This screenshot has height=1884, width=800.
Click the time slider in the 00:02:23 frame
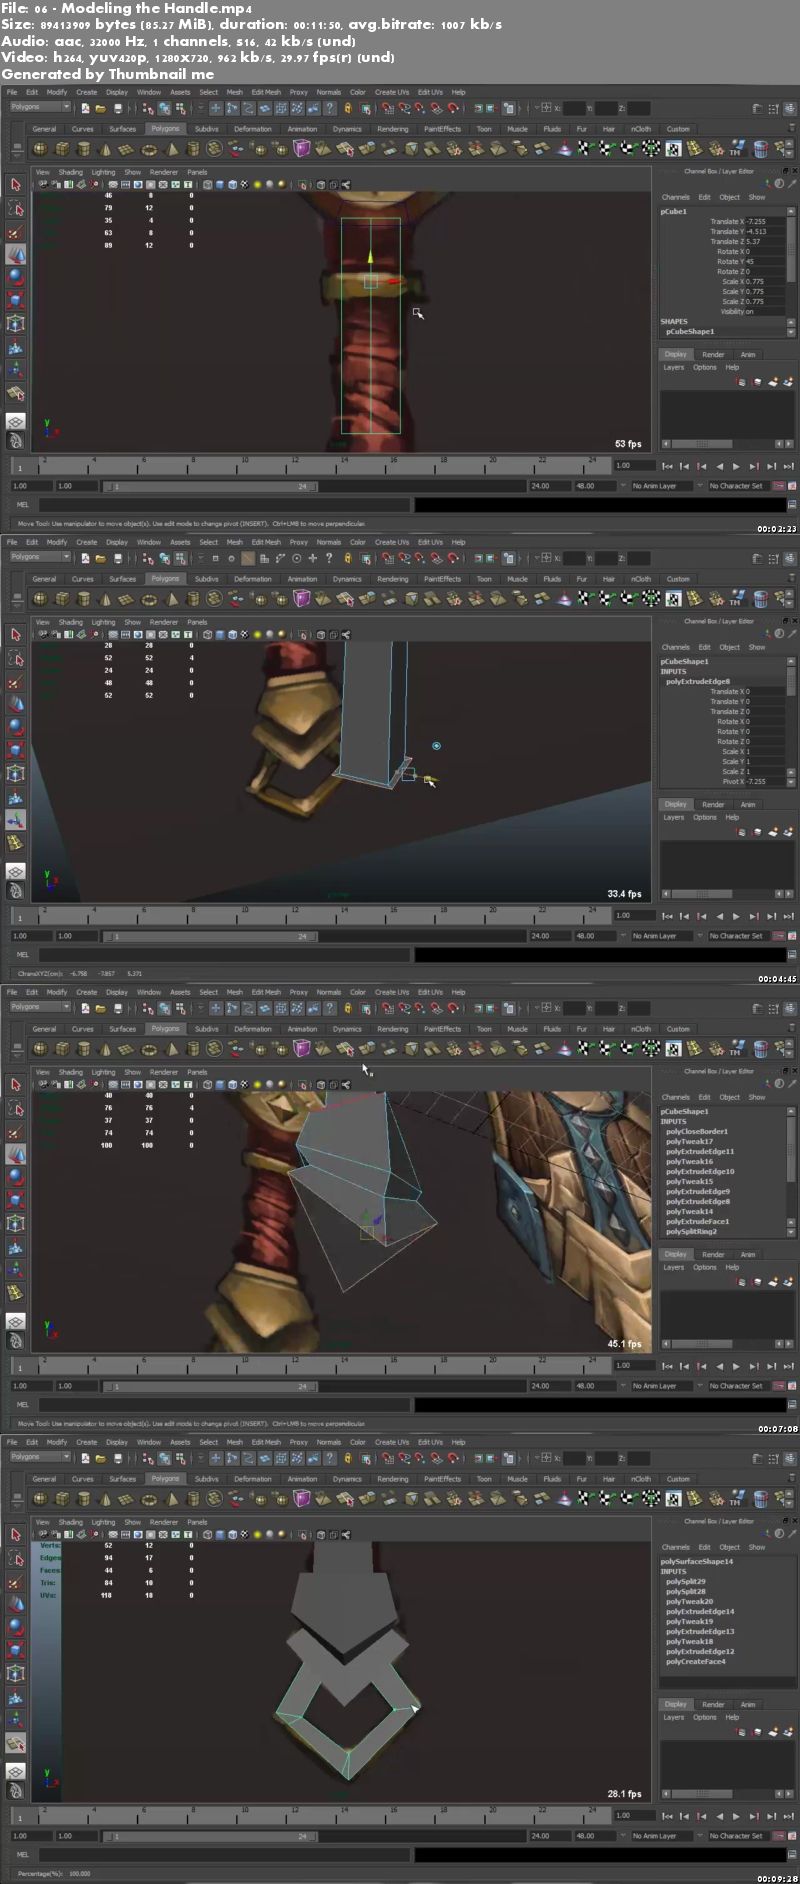click(x=310, y=466)
